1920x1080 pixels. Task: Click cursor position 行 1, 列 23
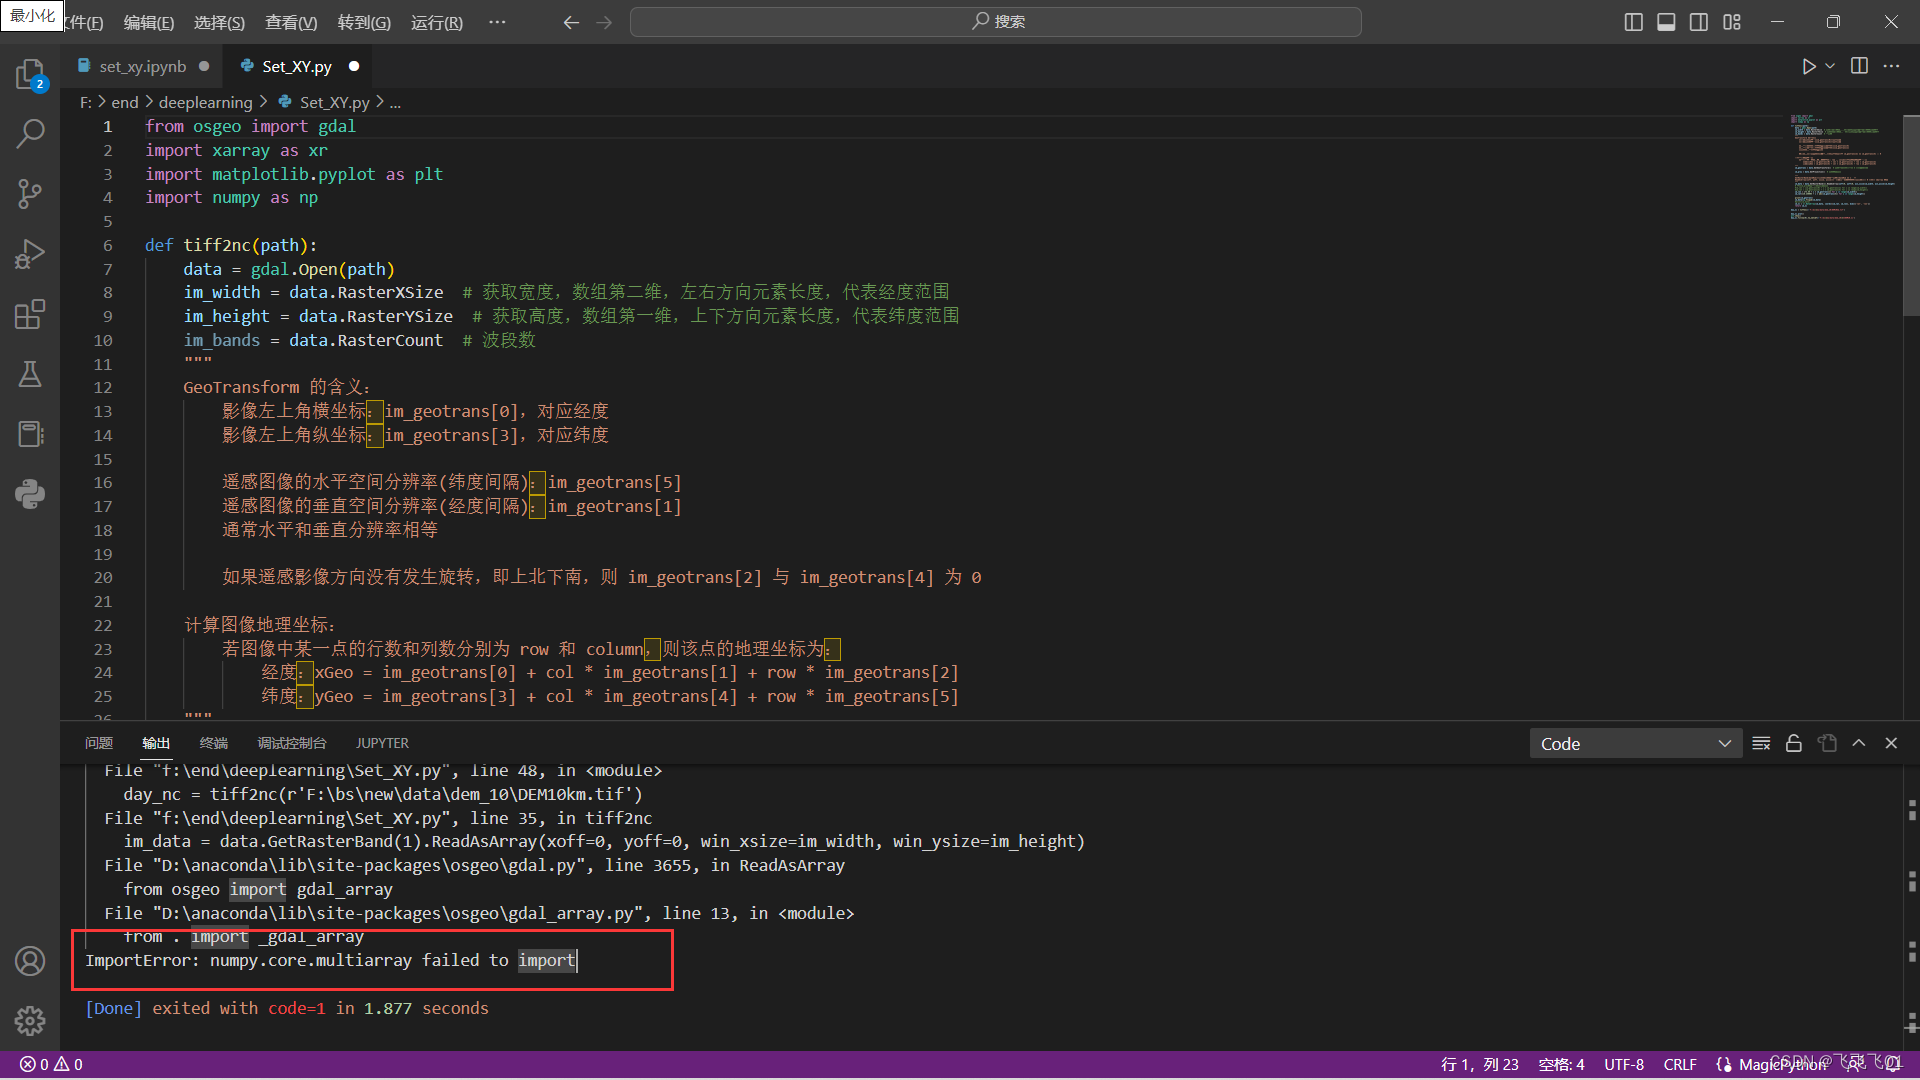(1479, 1064)
